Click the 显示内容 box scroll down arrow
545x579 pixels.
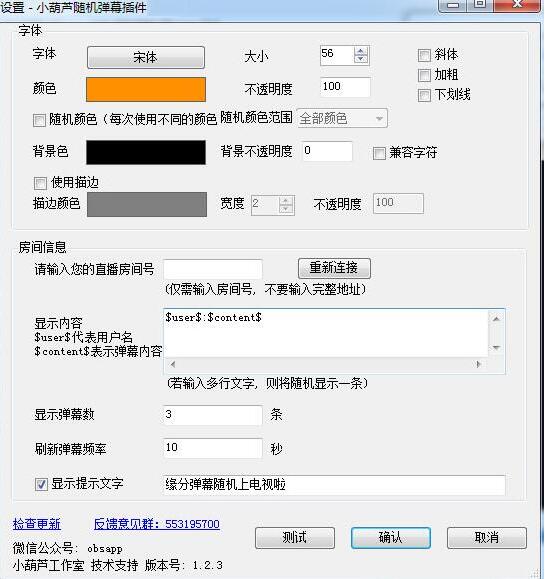click(x=496, y=347)
